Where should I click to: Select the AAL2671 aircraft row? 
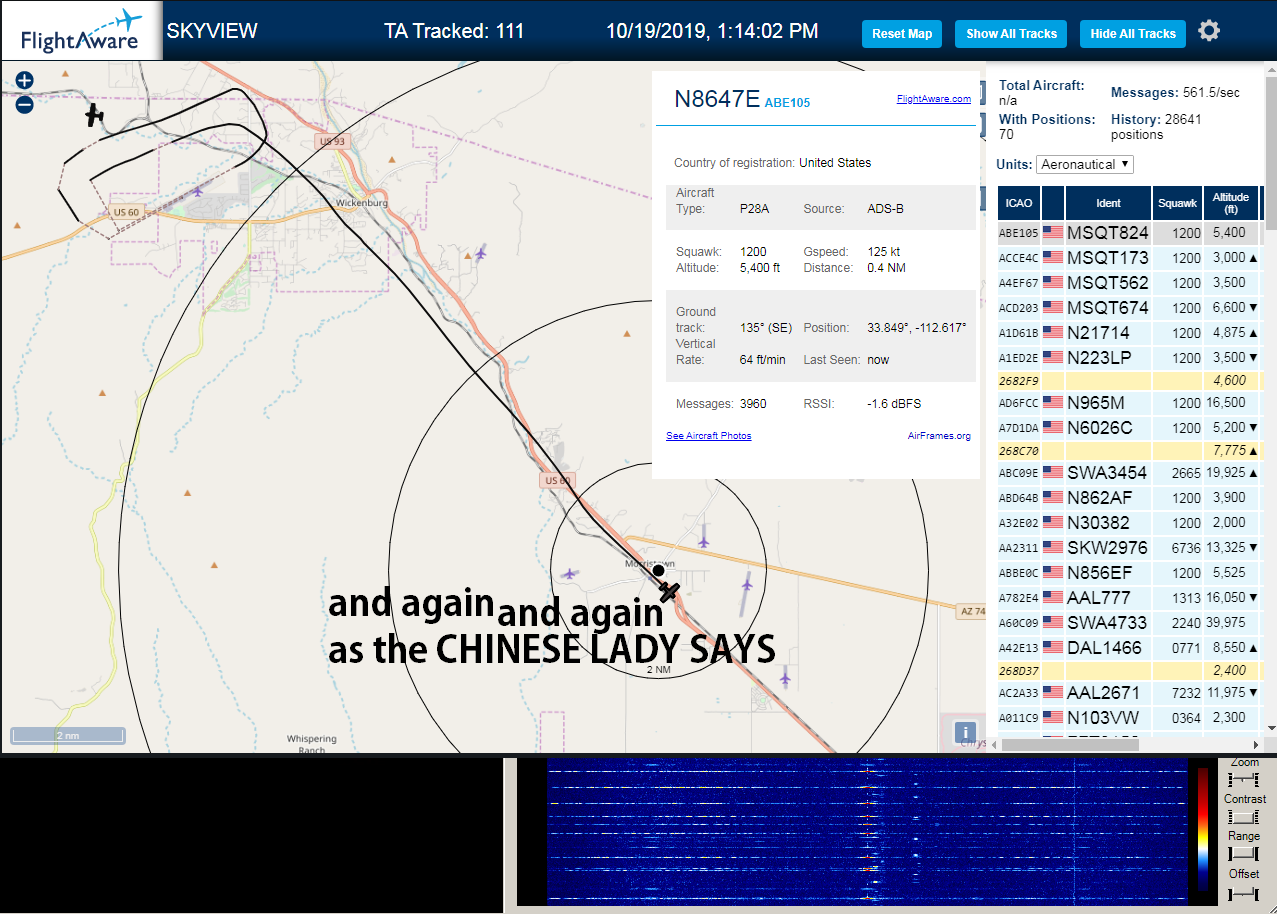[x=1129, y=693]
